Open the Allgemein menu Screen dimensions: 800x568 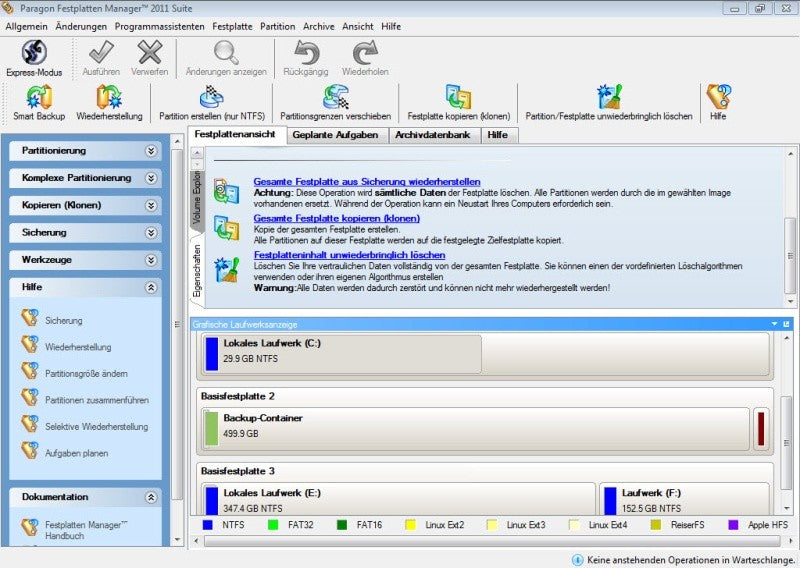pyautogui.click(x=26, y=27)
